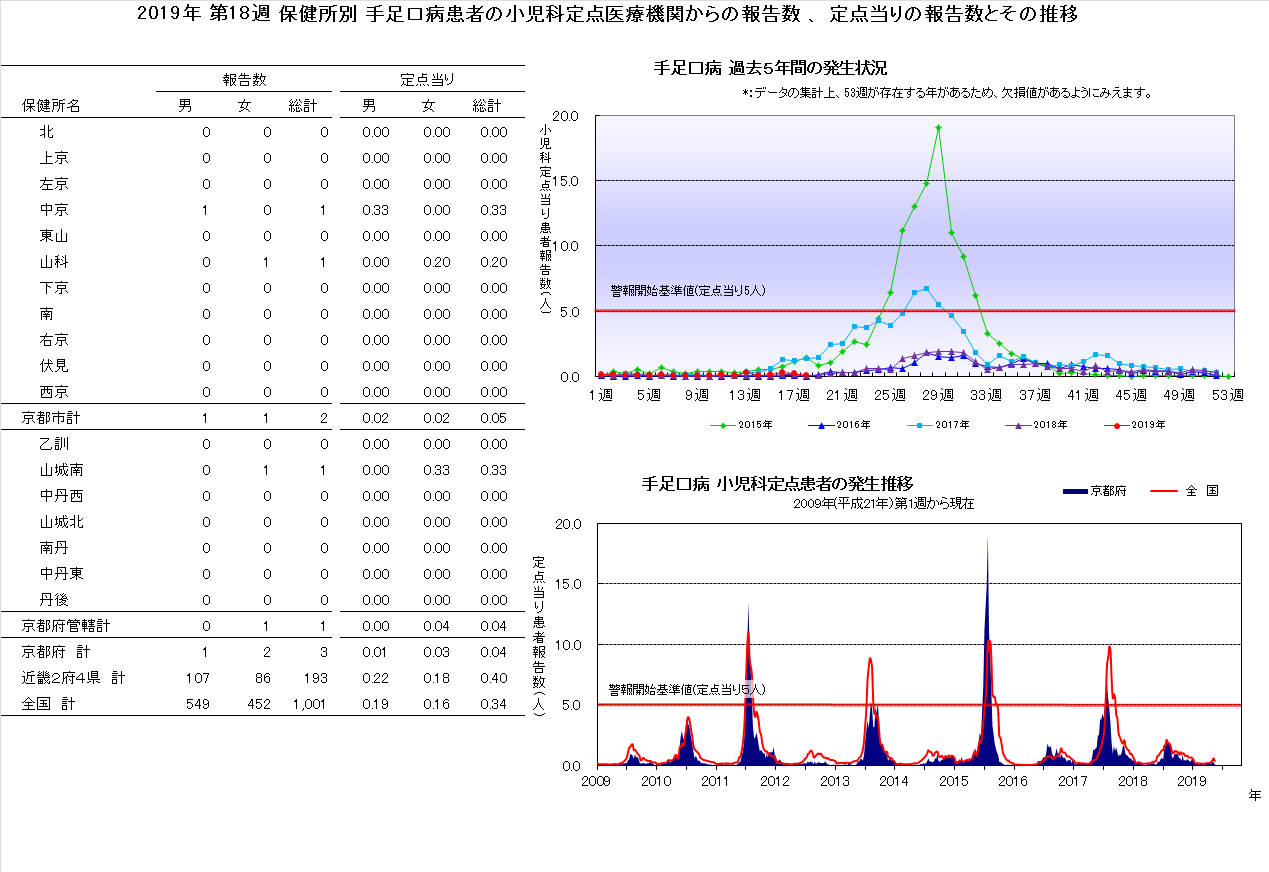Viewport: 1269px width, 872px height.
Task: Click the 報告数 header group
Action: click(244, 80)
